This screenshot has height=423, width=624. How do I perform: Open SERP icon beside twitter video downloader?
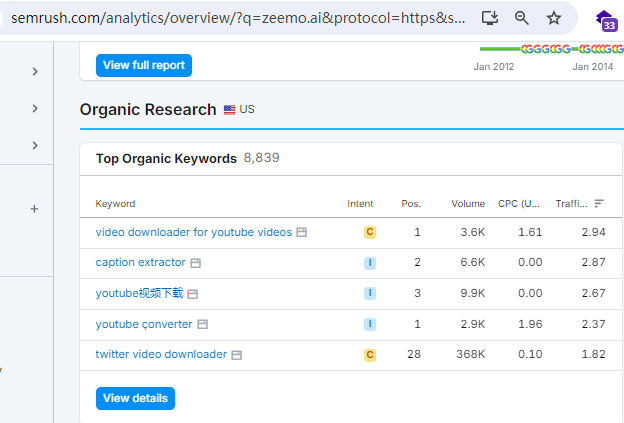click(x=237, y=355)
